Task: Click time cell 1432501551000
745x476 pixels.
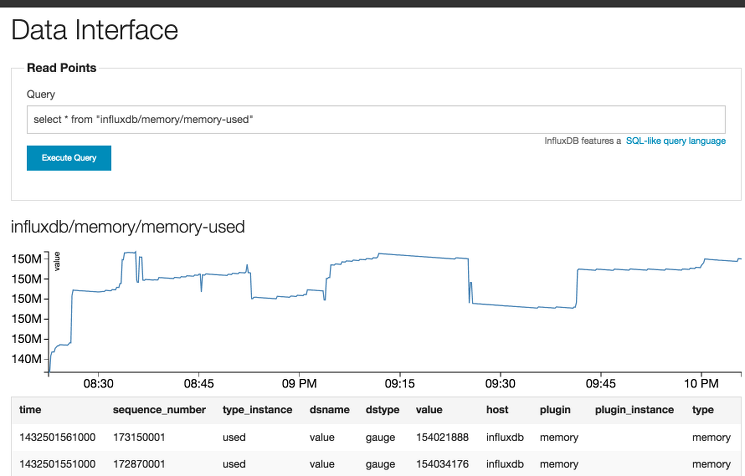Action: tap(57, 464)
